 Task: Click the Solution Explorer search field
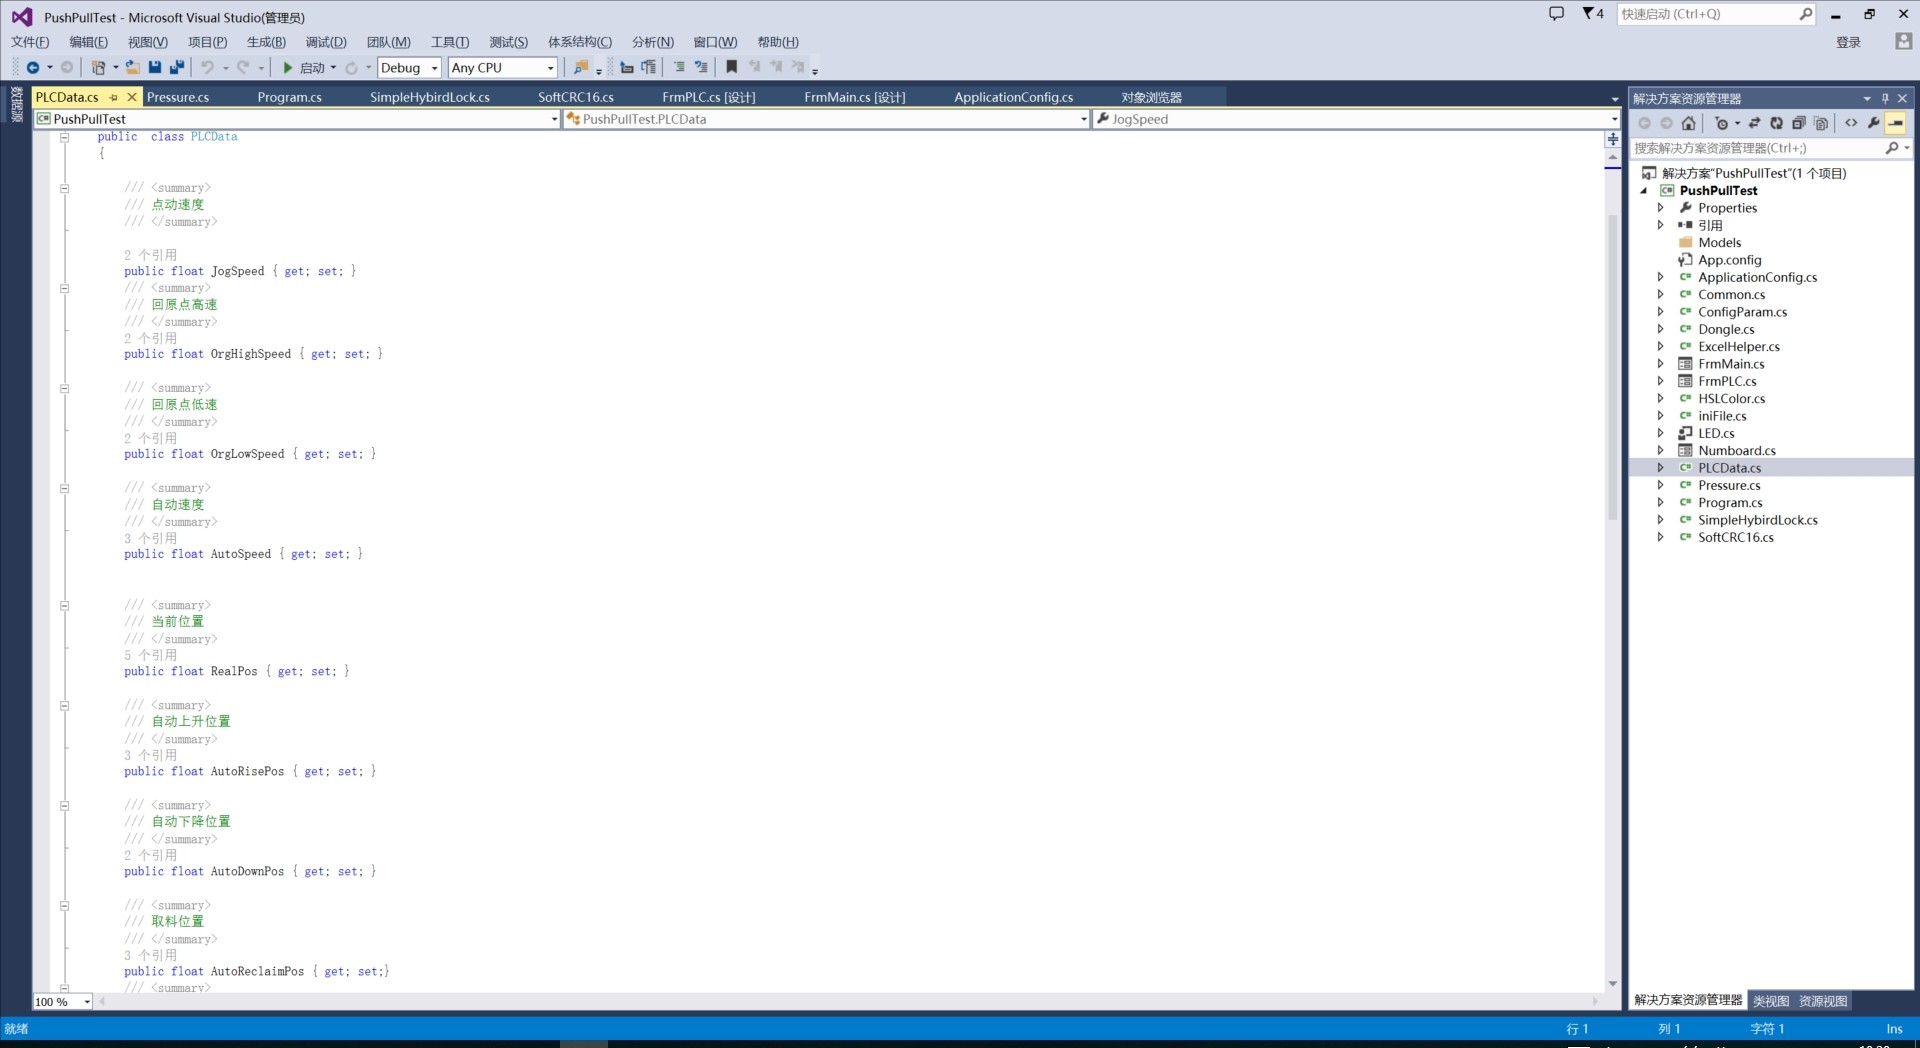[x=1772, y=148]
